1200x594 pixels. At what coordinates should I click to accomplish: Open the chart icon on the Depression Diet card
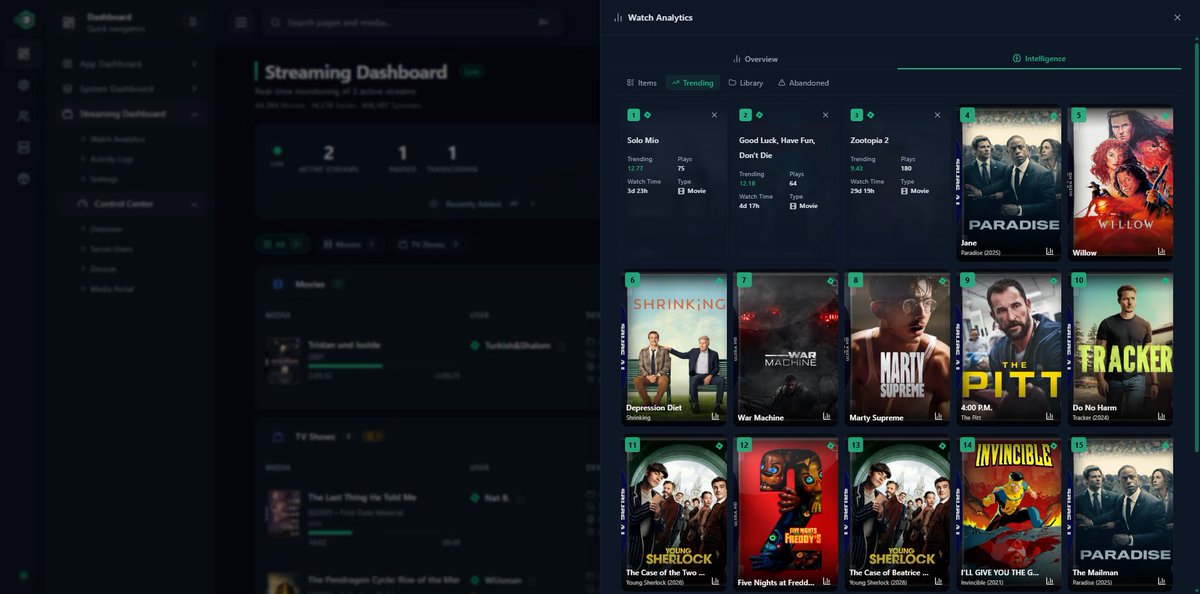point(716,416)
